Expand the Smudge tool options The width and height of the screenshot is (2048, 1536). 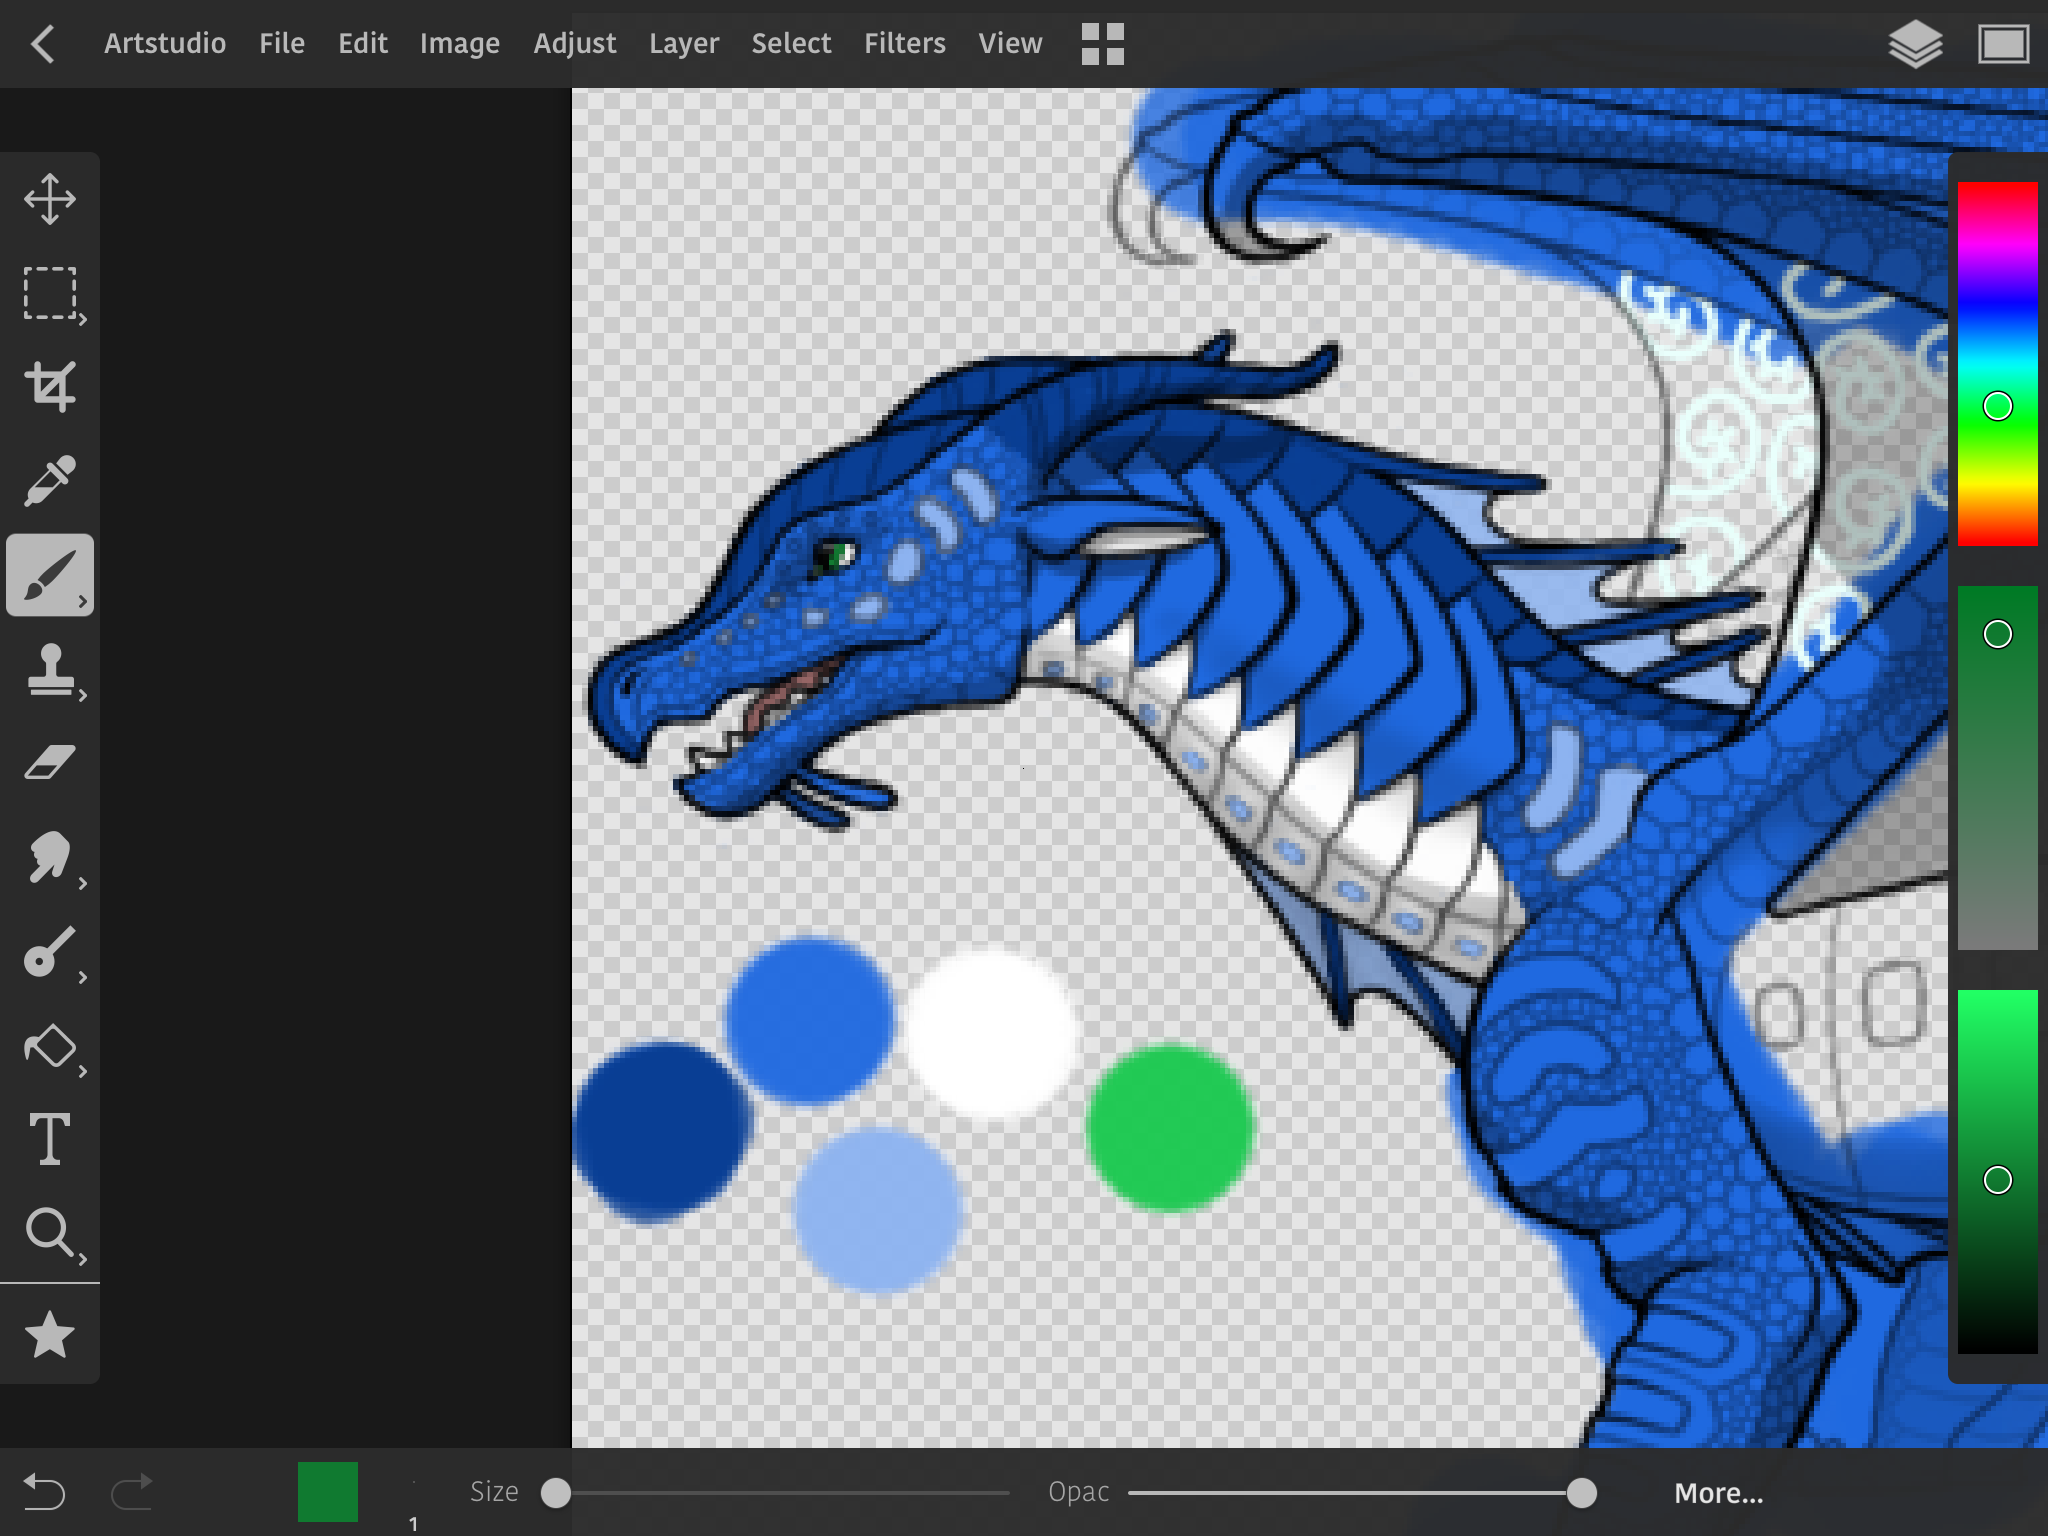[50, 858]
